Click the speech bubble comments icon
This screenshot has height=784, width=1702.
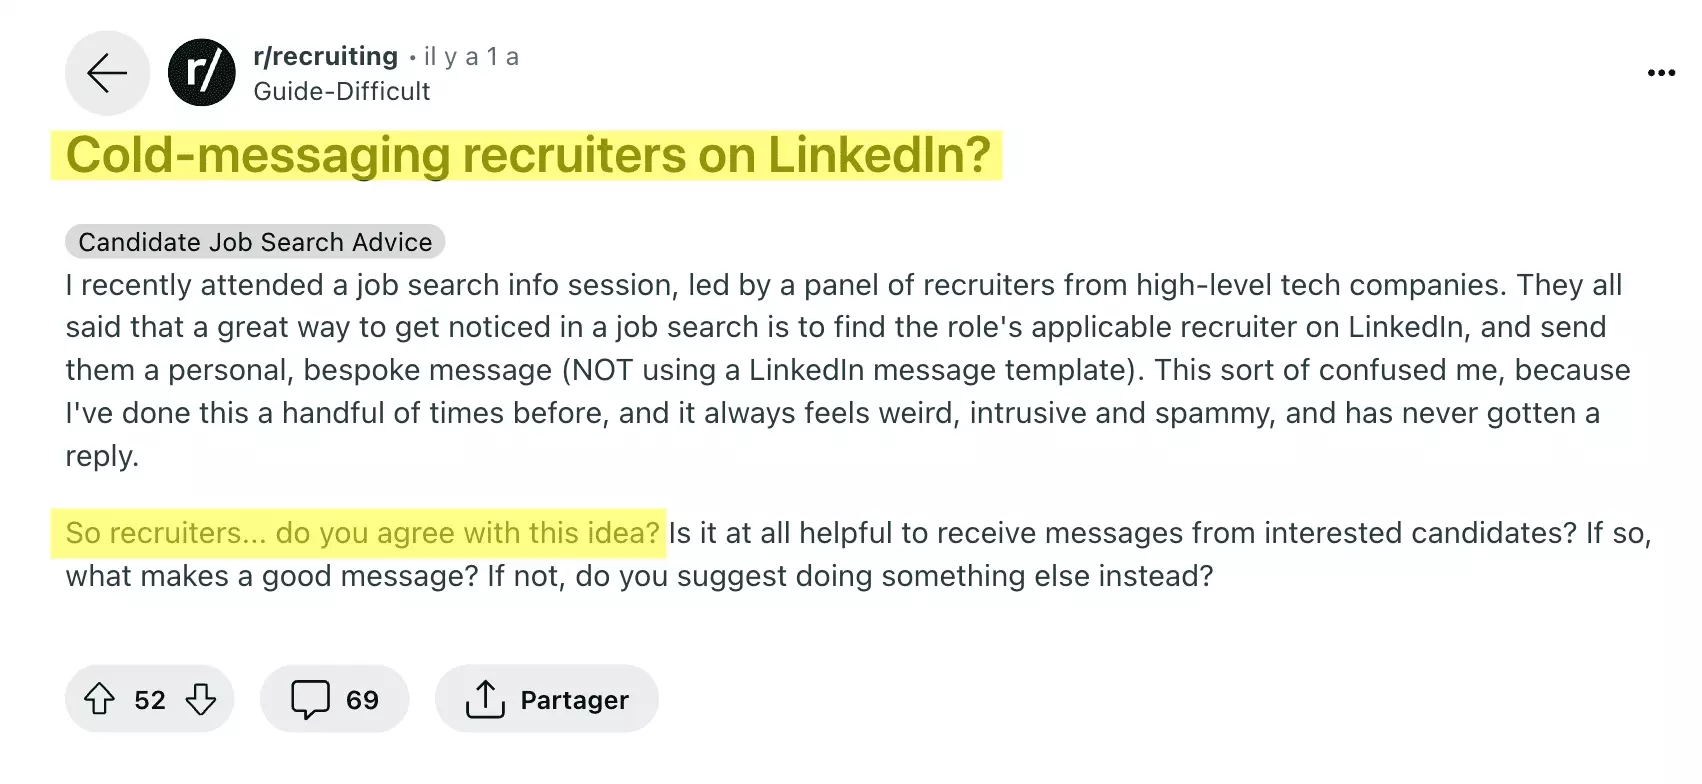pos(310,699)
